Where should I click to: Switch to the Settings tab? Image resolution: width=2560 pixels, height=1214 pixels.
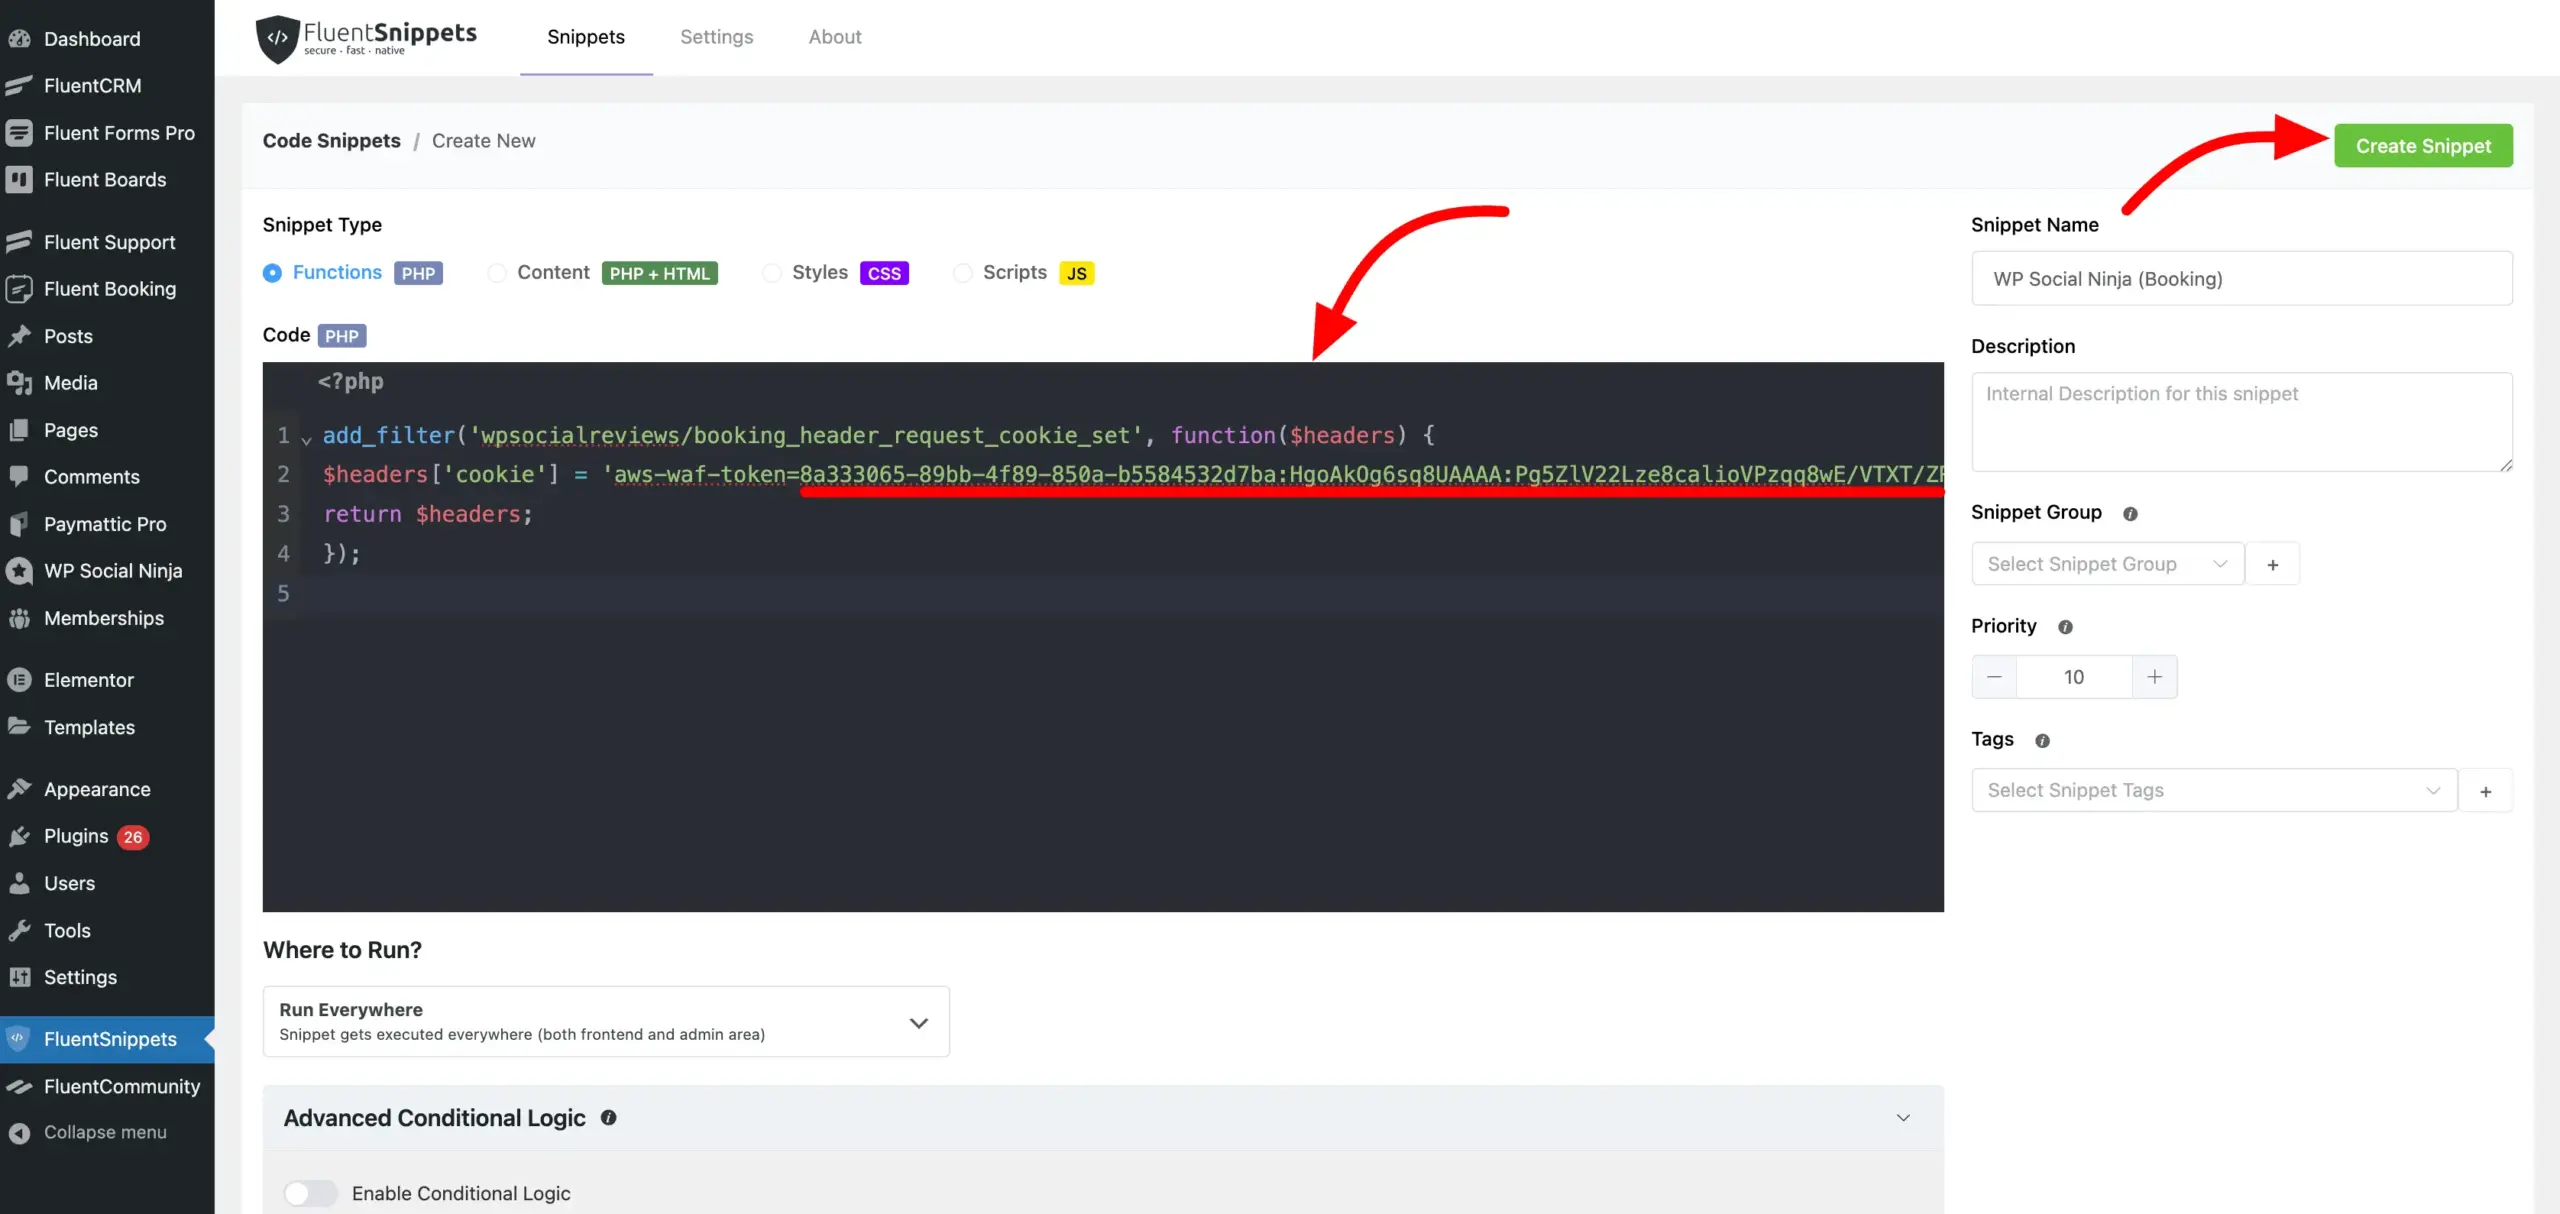[717, 36]
